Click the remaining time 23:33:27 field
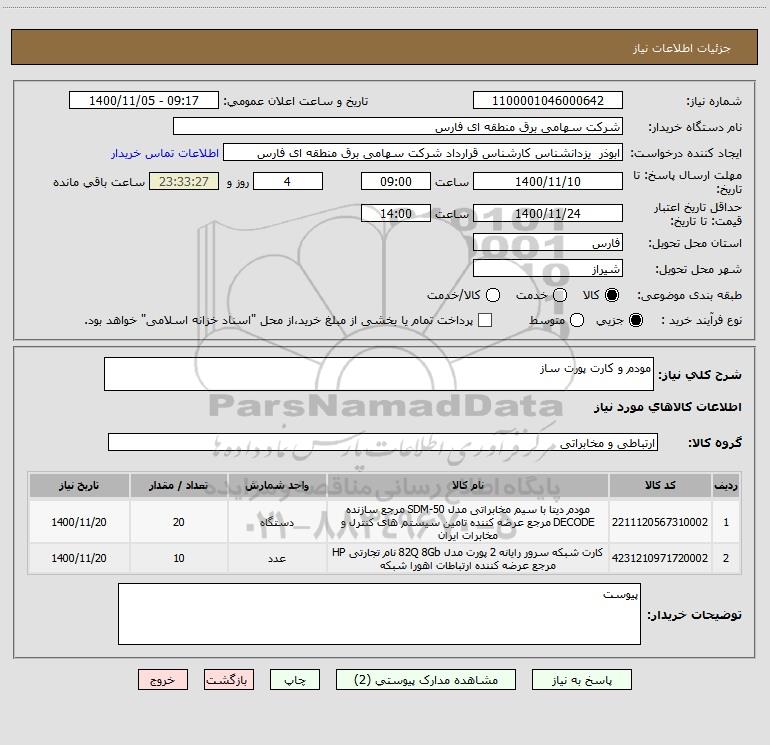 184,182
